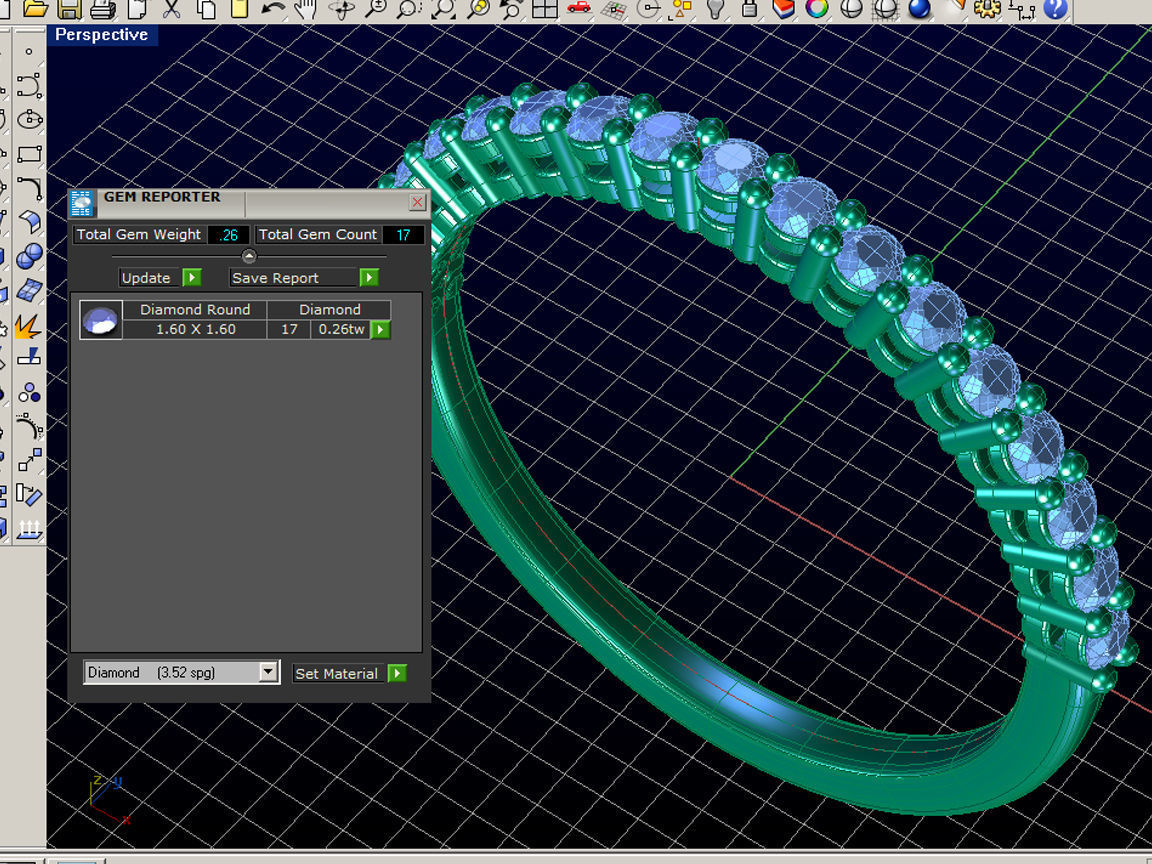Select the Edit Points On tool
The height and width of the screenshot is (864, 1152).
click(x=29, y=426)
